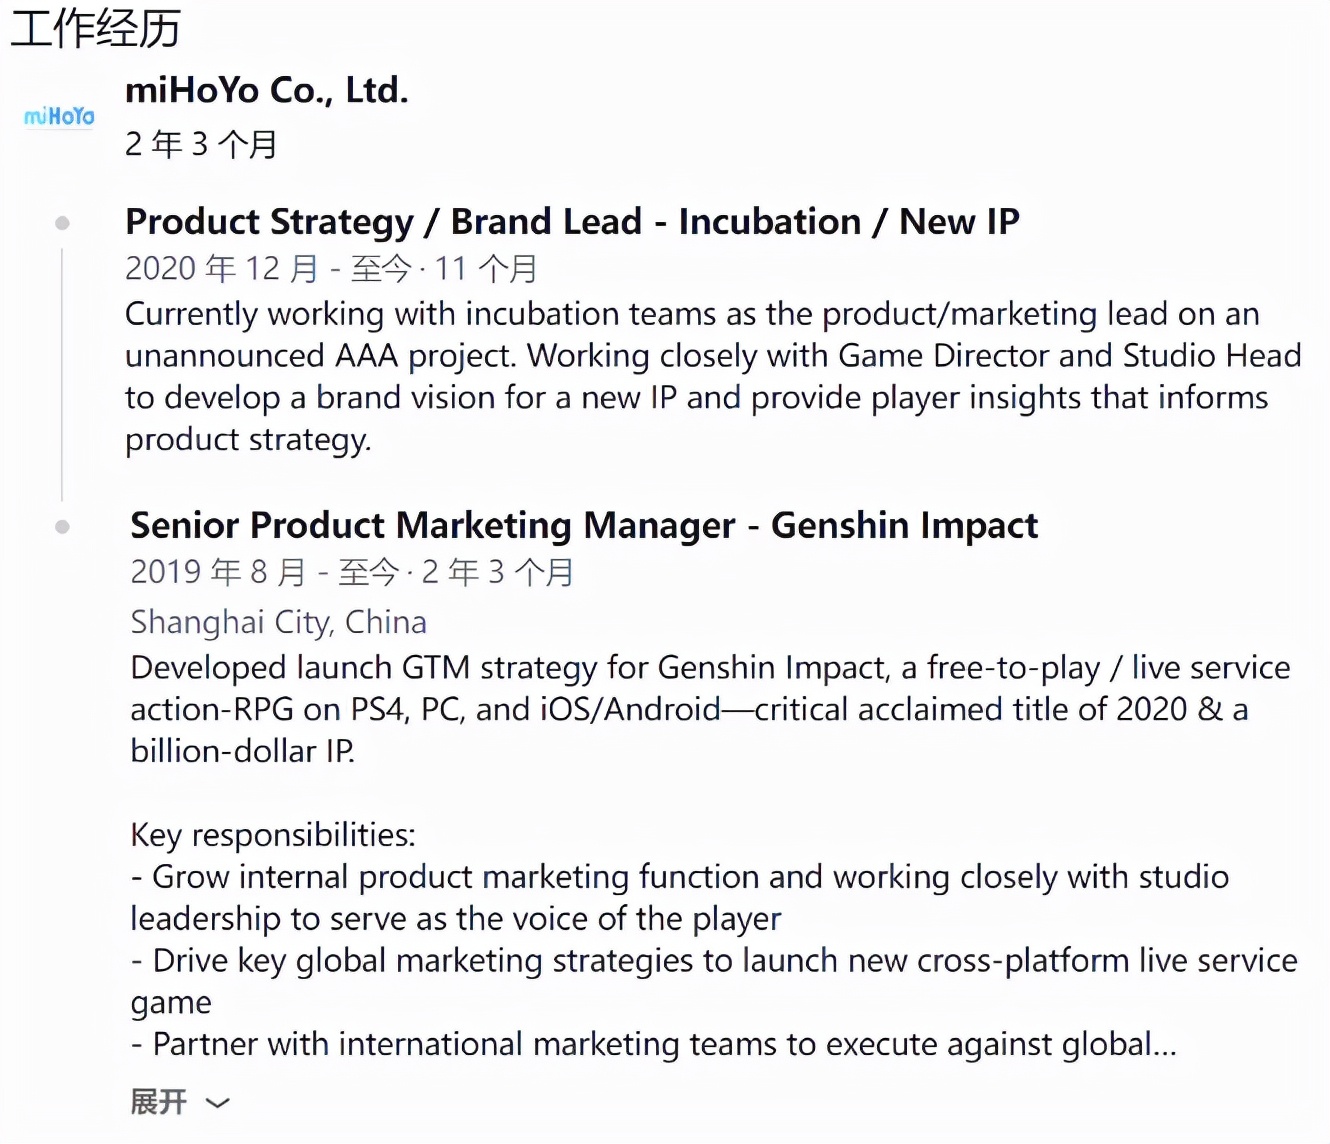Click the timeline bullet beside Product Strategy role
This screenshot has width=1330, height=1144.
tap(62, 223)
